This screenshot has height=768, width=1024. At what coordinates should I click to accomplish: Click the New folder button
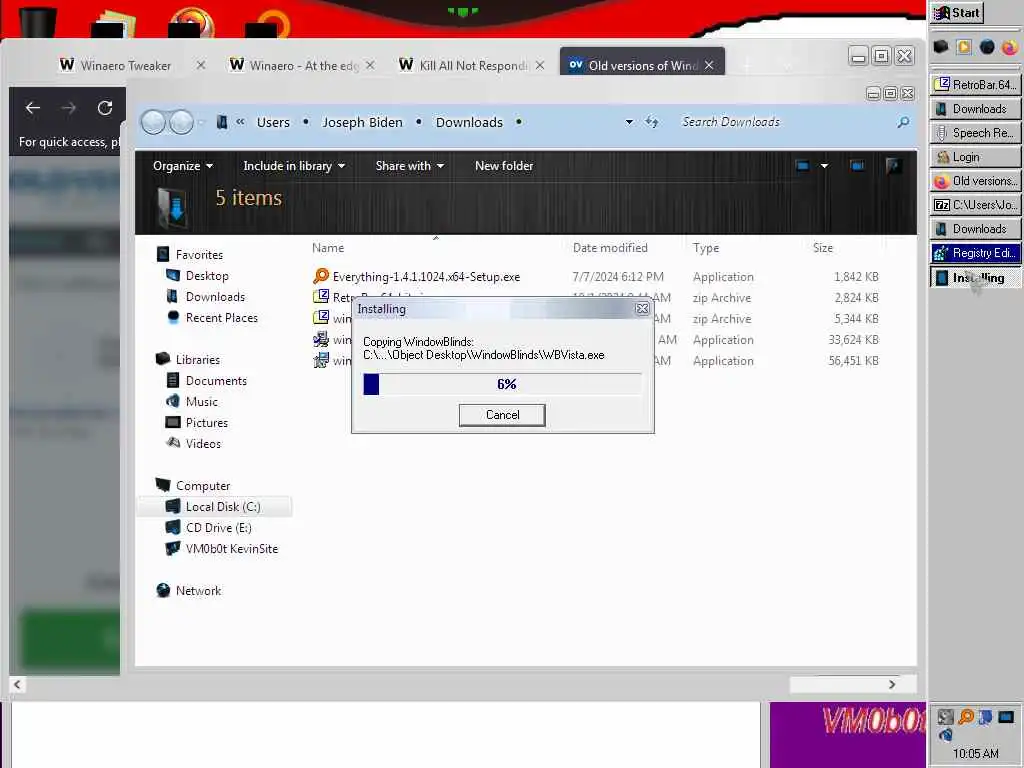click(504, 166)
